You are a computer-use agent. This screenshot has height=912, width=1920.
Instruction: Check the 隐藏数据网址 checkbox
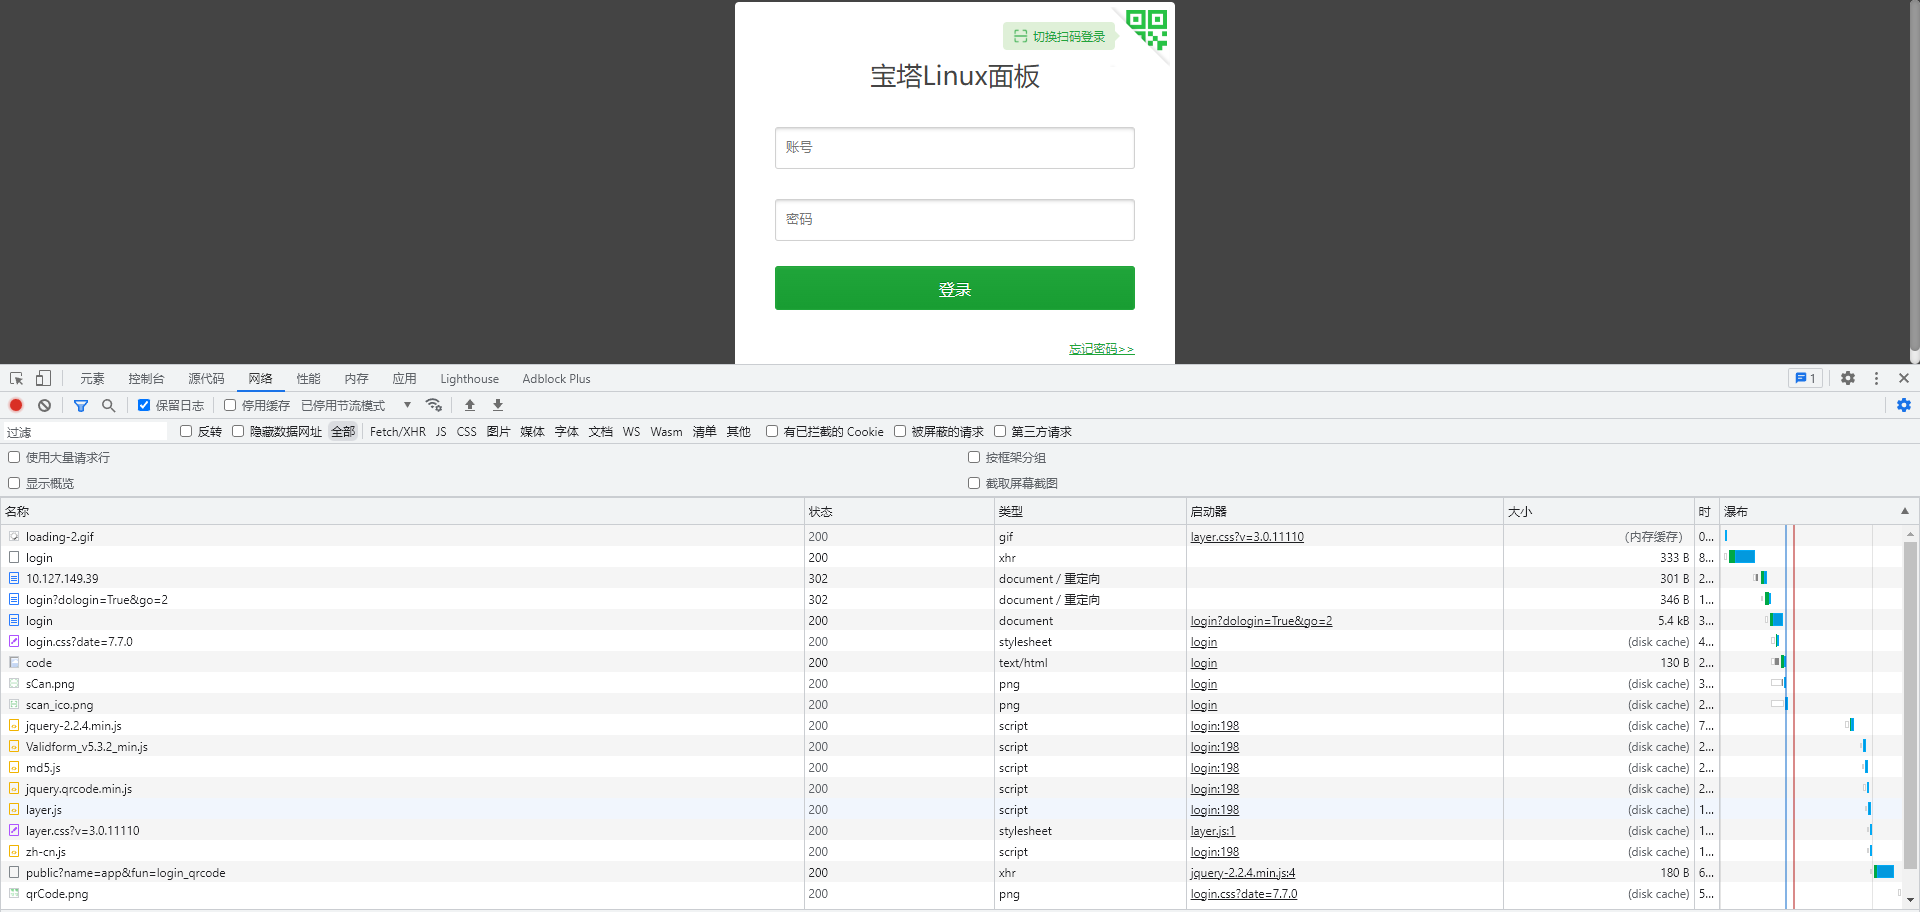[x=238, y=431]
